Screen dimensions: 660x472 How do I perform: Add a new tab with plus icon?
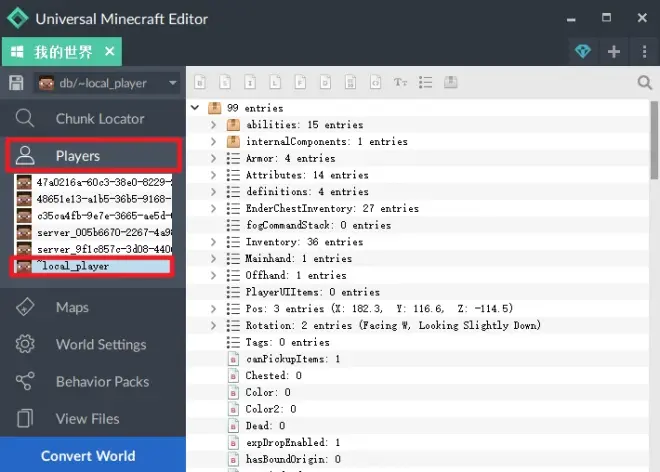tap(614, 52)
